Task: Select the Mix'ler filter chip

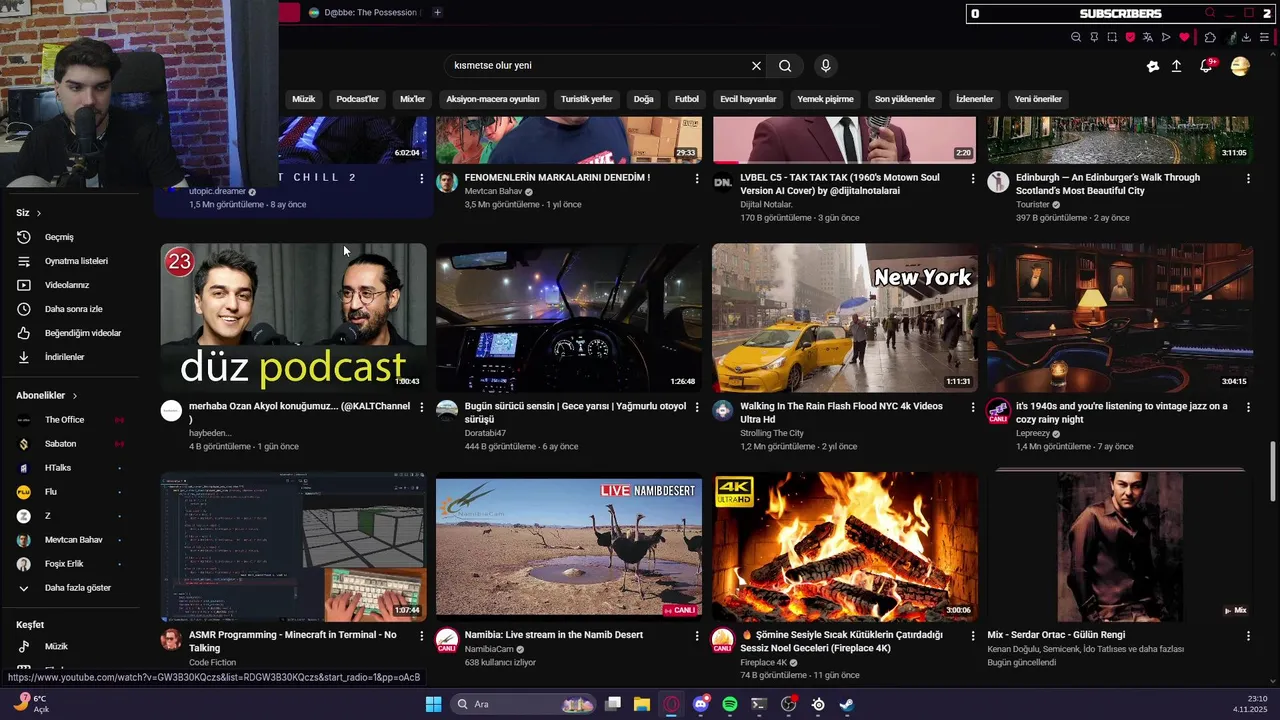Action: coord(412,99)
